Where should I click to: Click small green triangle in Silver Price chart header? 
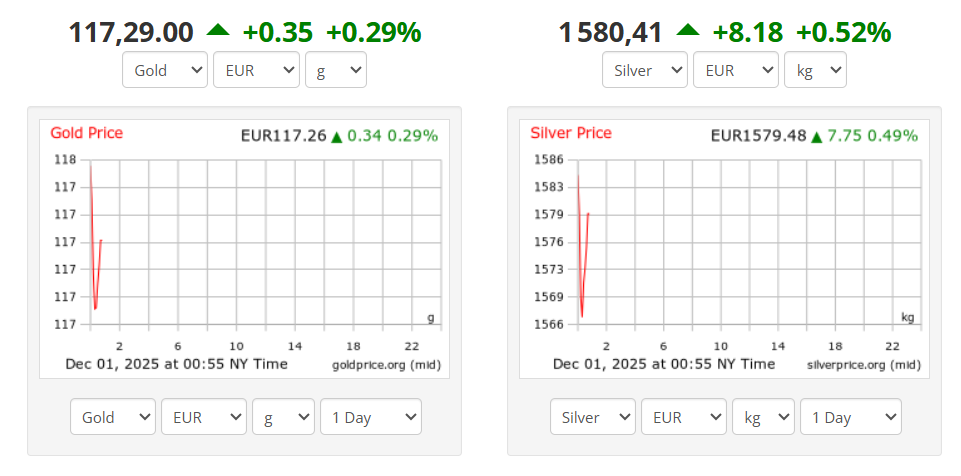tap(817, 137)
